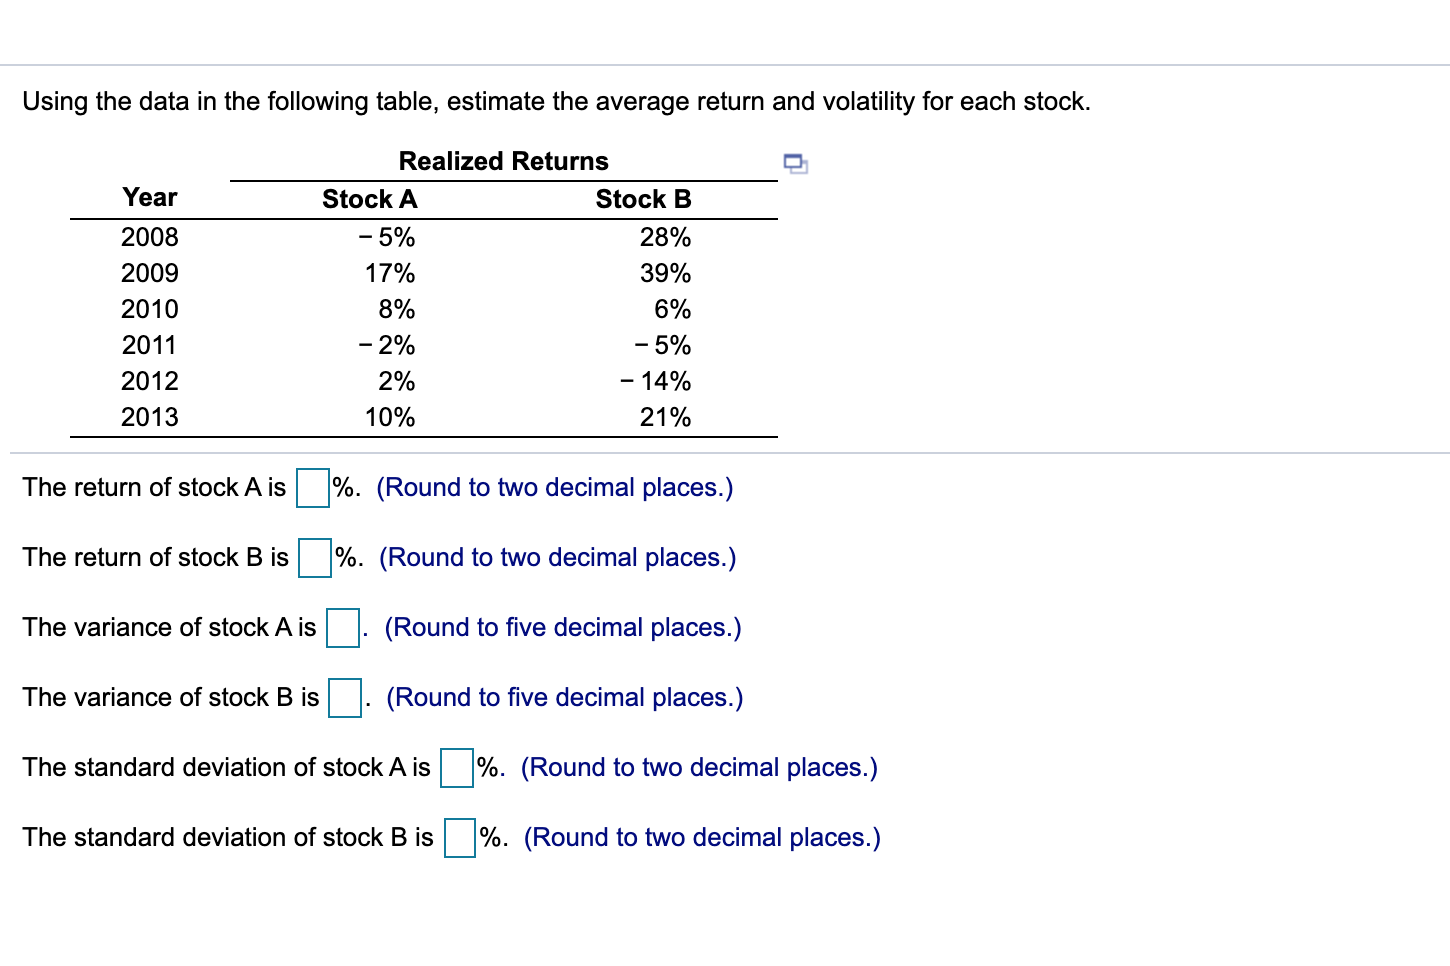Click the answer box for return of stock A

[x=311, y=489]
